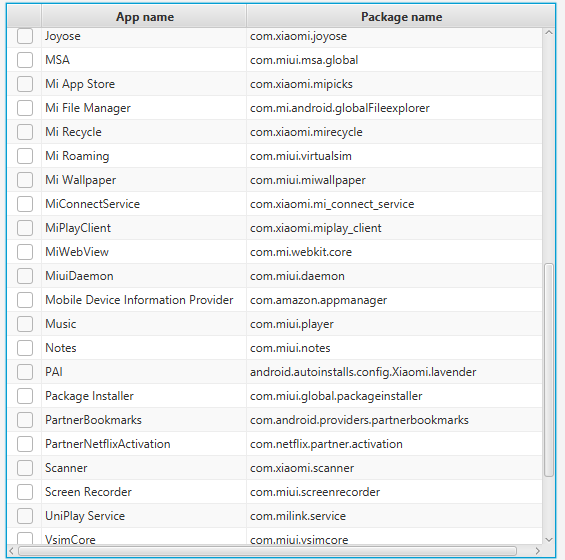Image resolution: width=565 pixels, height=560 pixels.
Task: Check the Scanner app checkbox
Action: click(25, 468)
